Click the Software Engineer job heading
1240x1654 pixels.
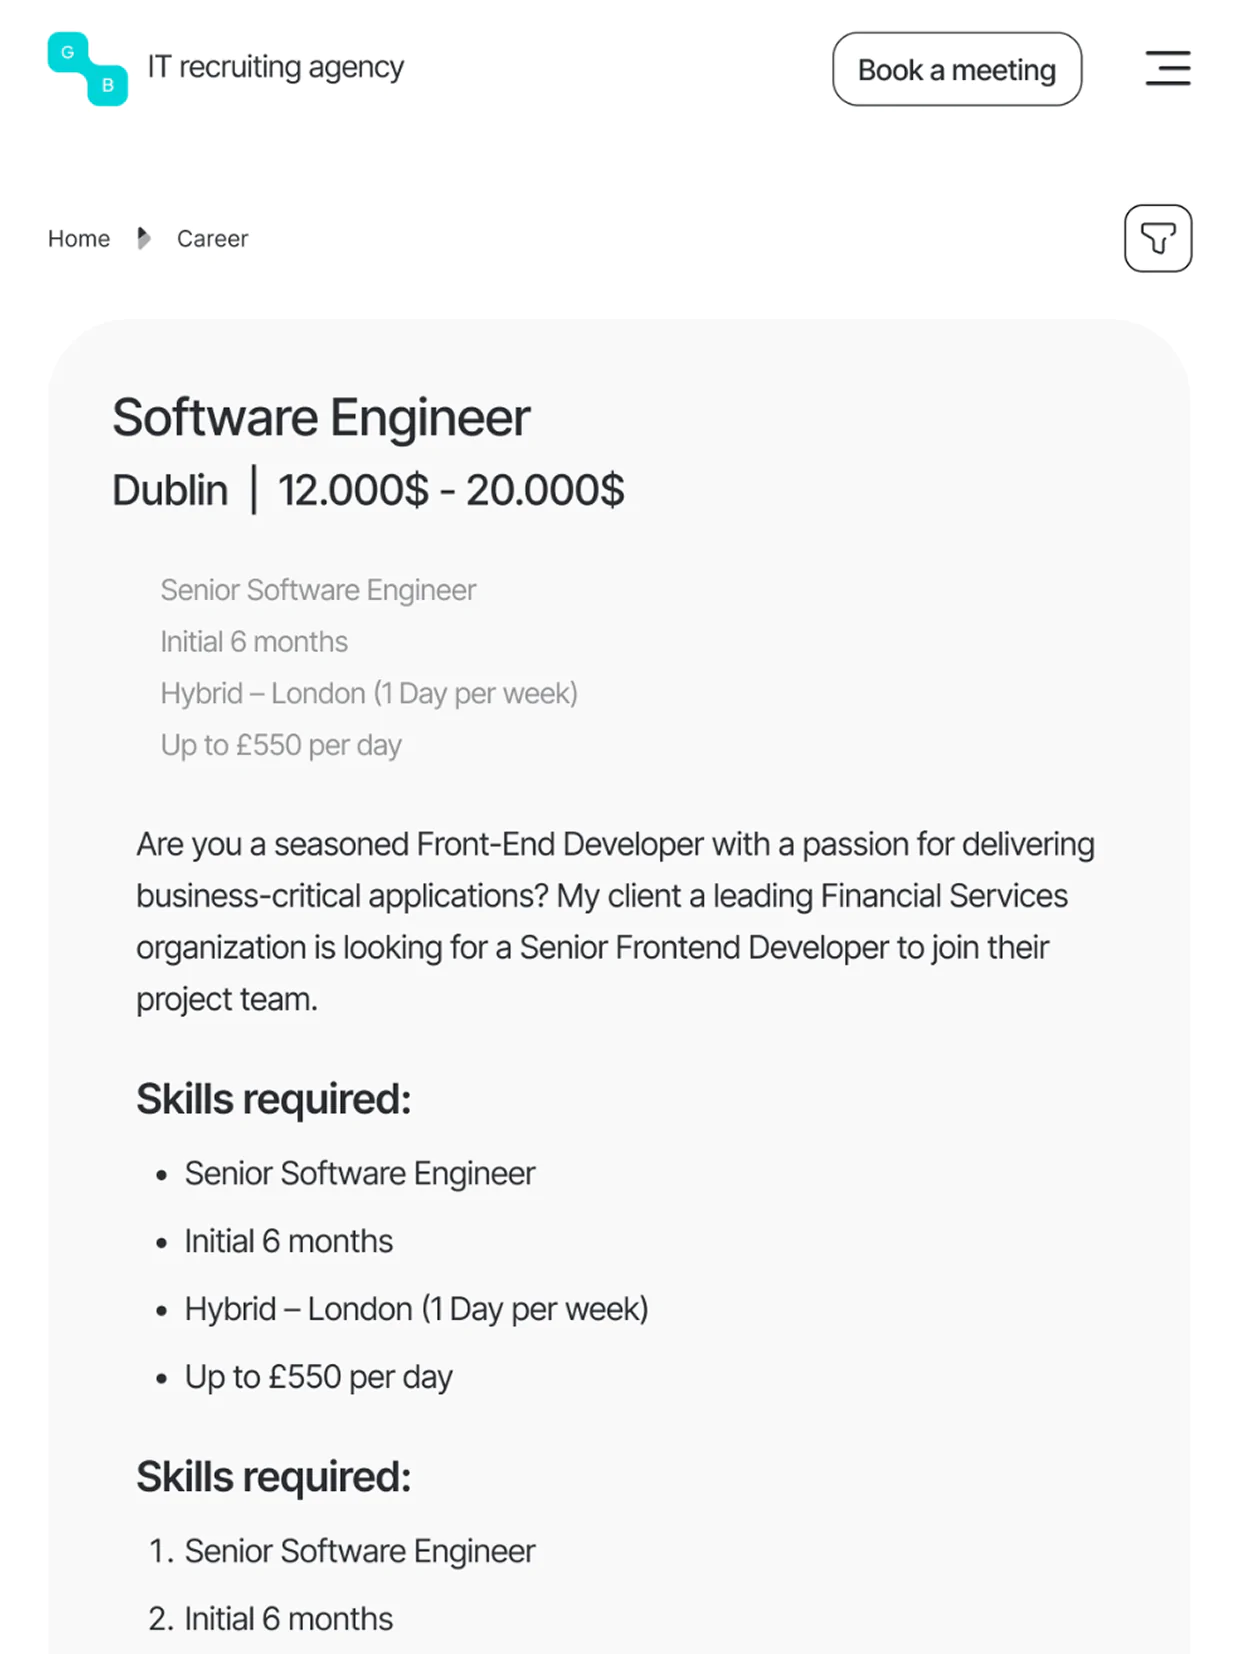tap(321, 417)
